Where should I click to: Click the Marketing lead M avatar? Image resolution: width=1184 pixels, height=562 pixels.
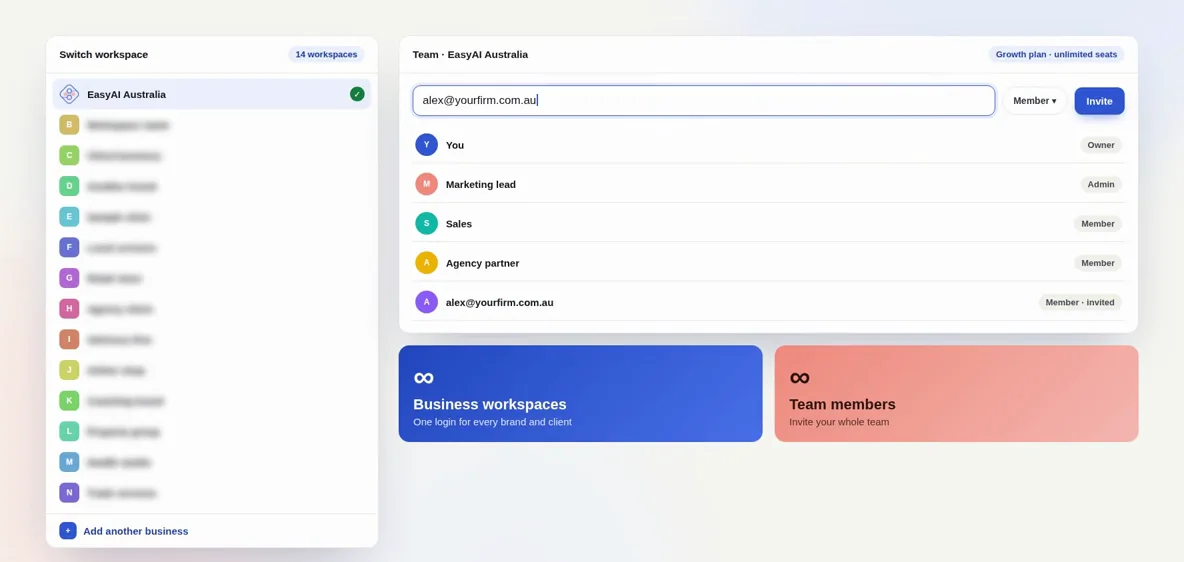[x=427, y=184]
